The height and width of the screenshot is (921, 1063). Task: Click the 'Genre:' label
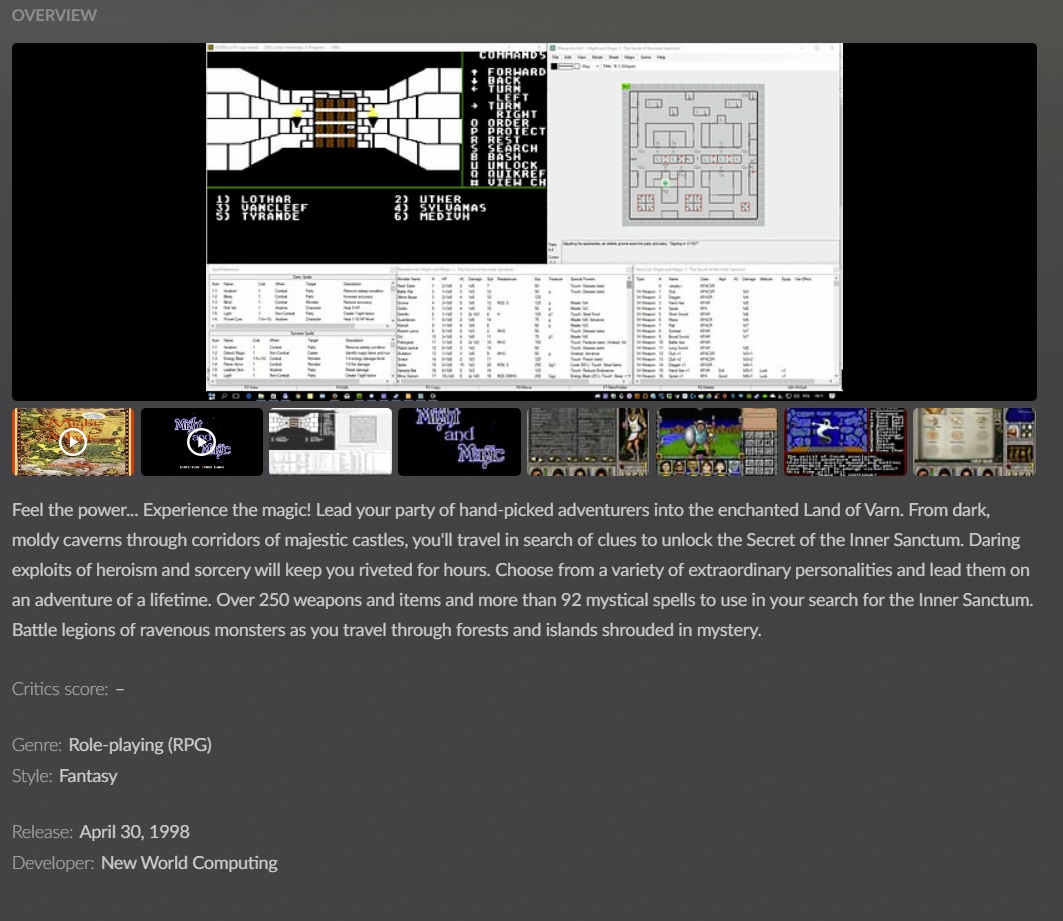pos(37,745)
